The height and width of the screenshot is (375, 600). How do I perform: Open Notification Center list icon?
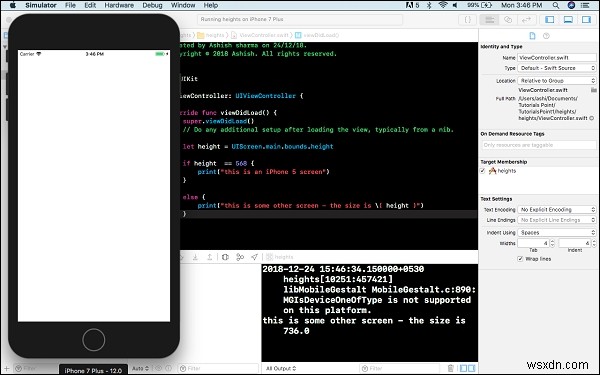click(585, 5)
